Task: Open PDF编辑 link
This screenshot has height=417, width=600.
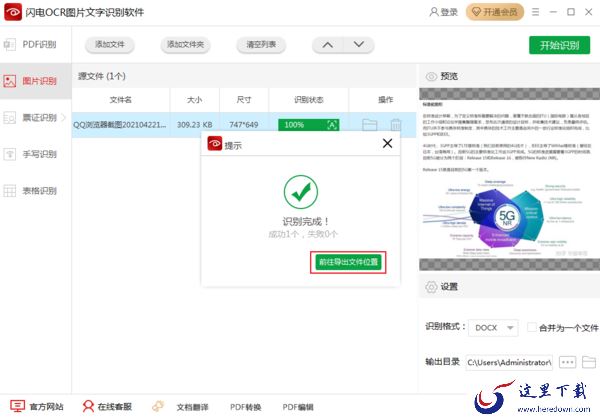Action: [298, 407]
